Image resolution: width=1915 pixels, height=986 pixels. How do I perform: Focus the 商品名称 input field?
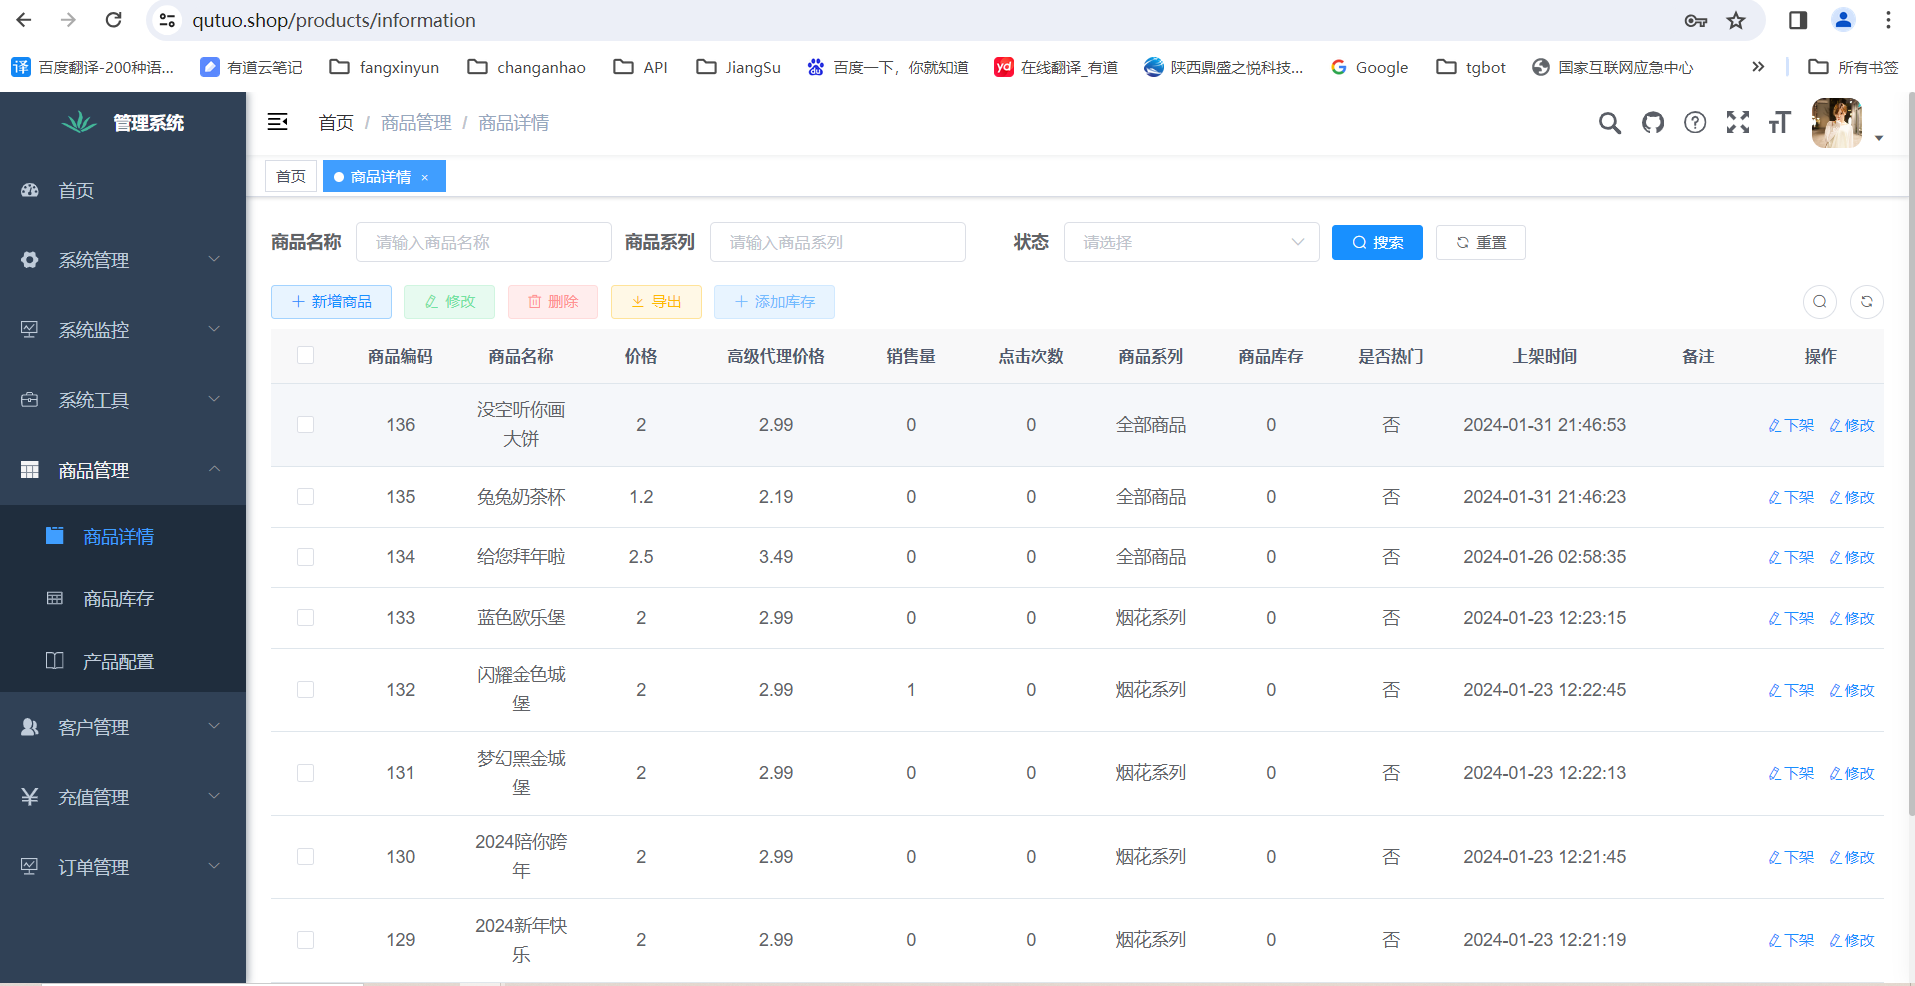pyautogui.click(x=484, y=242)
